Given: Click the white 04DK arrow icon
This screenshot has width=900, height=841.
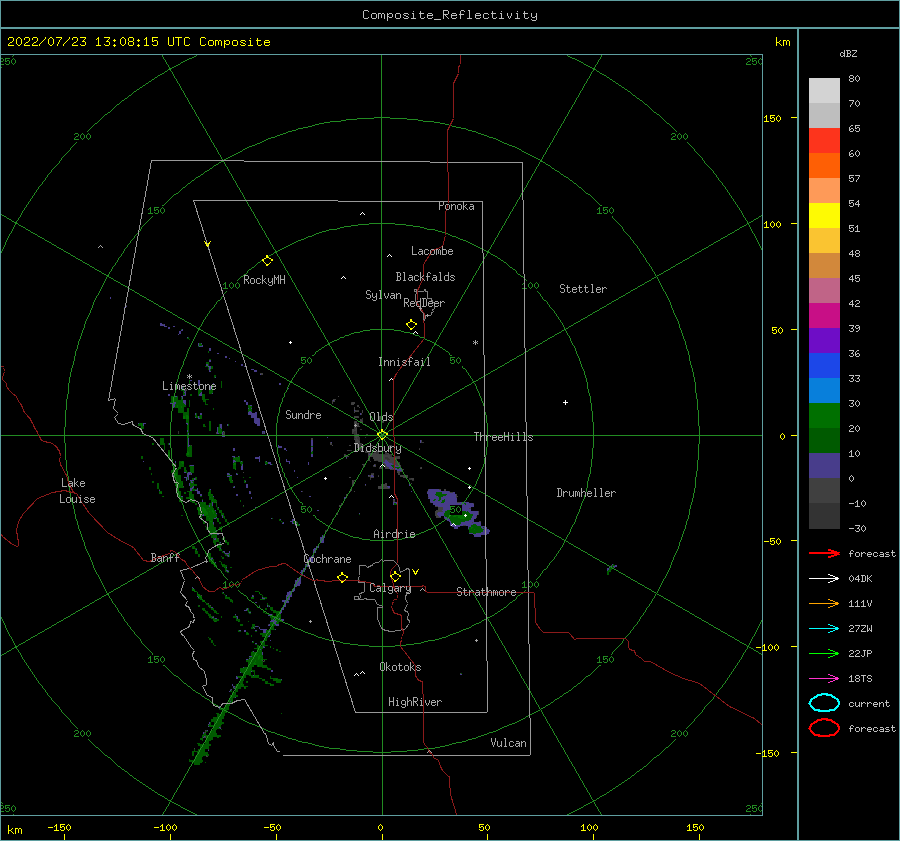Looking at the screenshot, I should [824, 578].
